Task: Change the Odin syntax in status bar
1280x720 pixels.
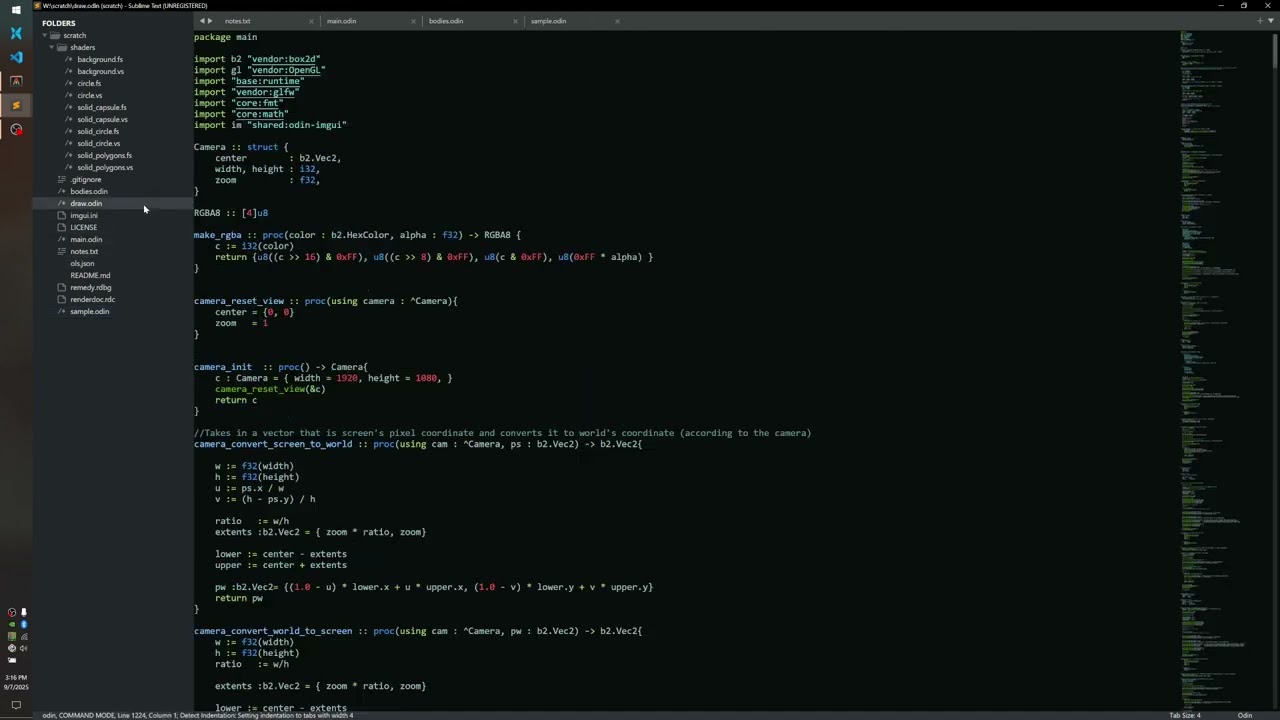Action: click(1245, 715)
